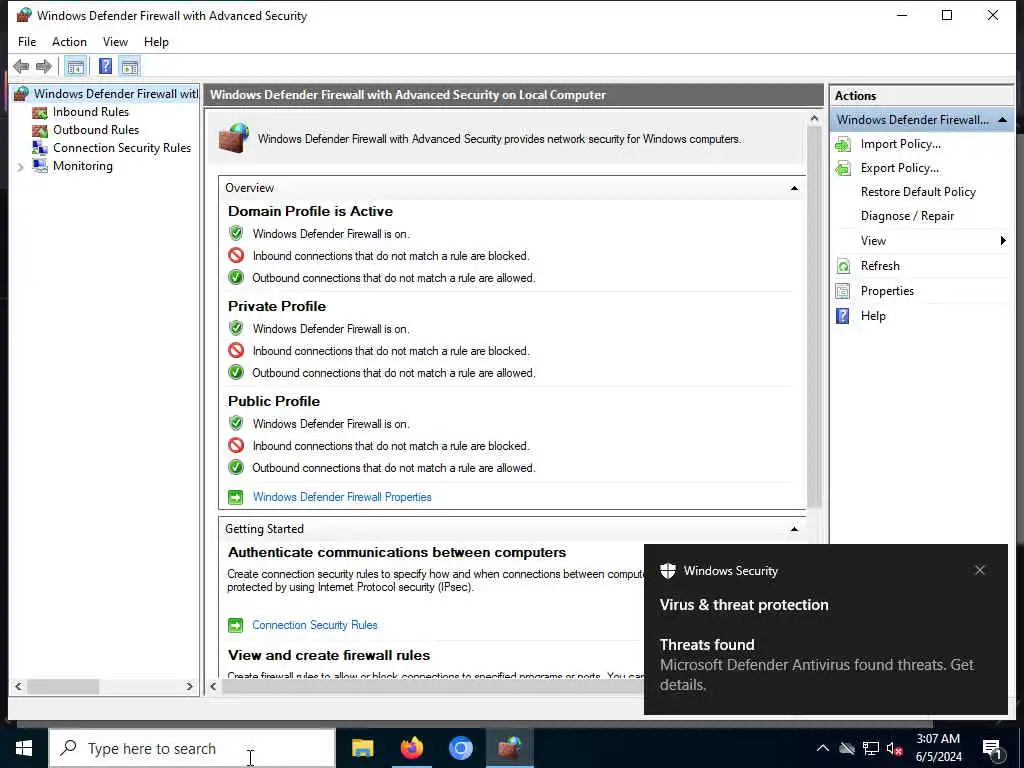Collapse the Windows Defender Firewall actions group

click(1002, 120)
